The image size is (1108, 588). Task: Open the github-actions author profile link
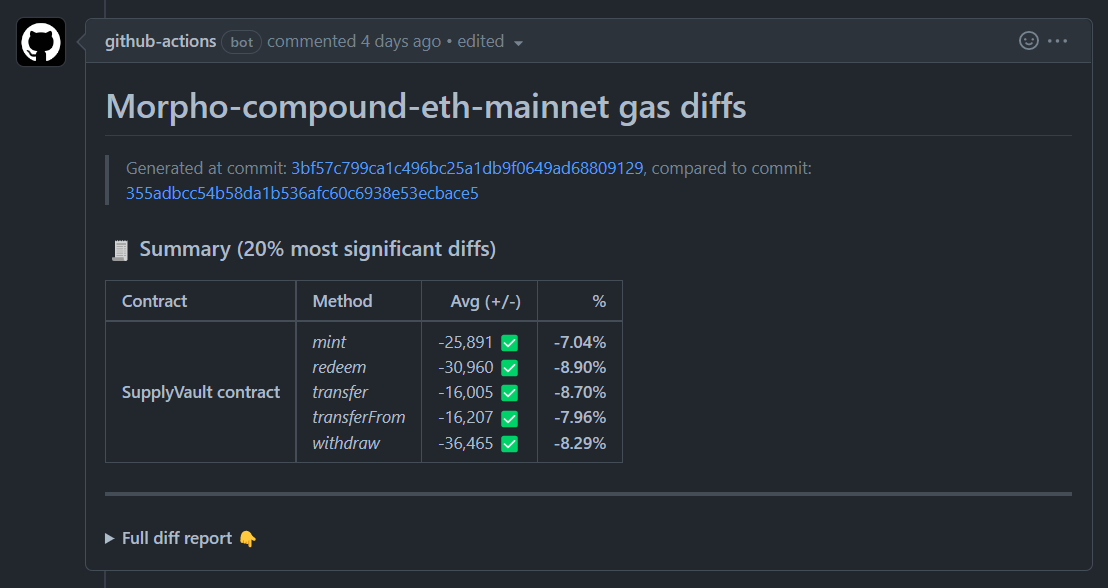point(160,42)
